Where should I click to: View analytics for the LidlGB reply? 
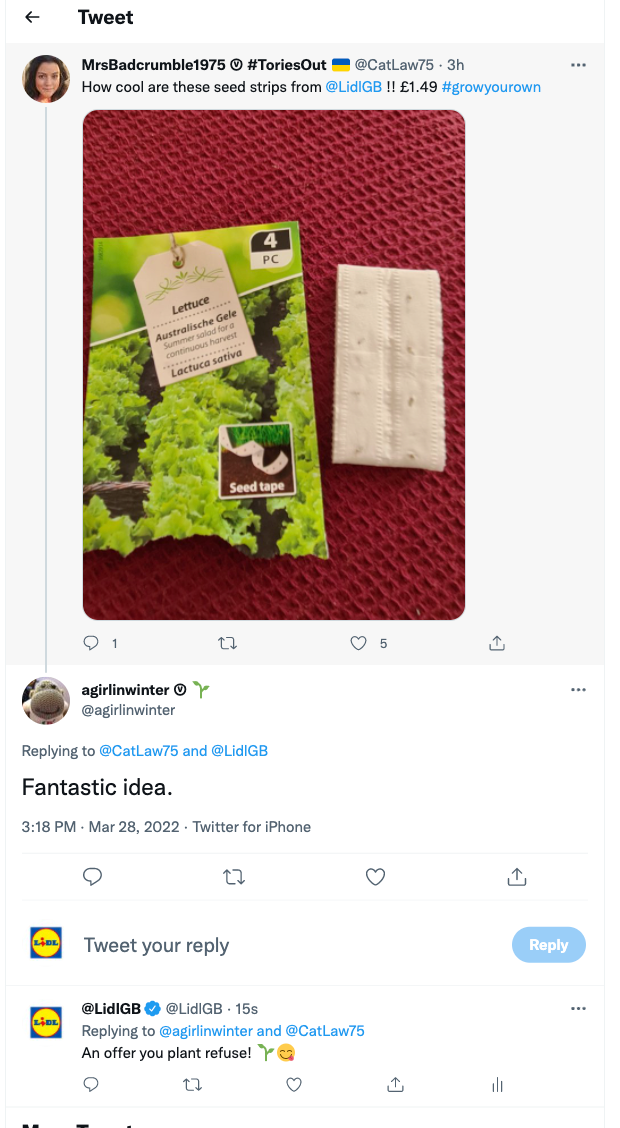[x=497, y=1084]
